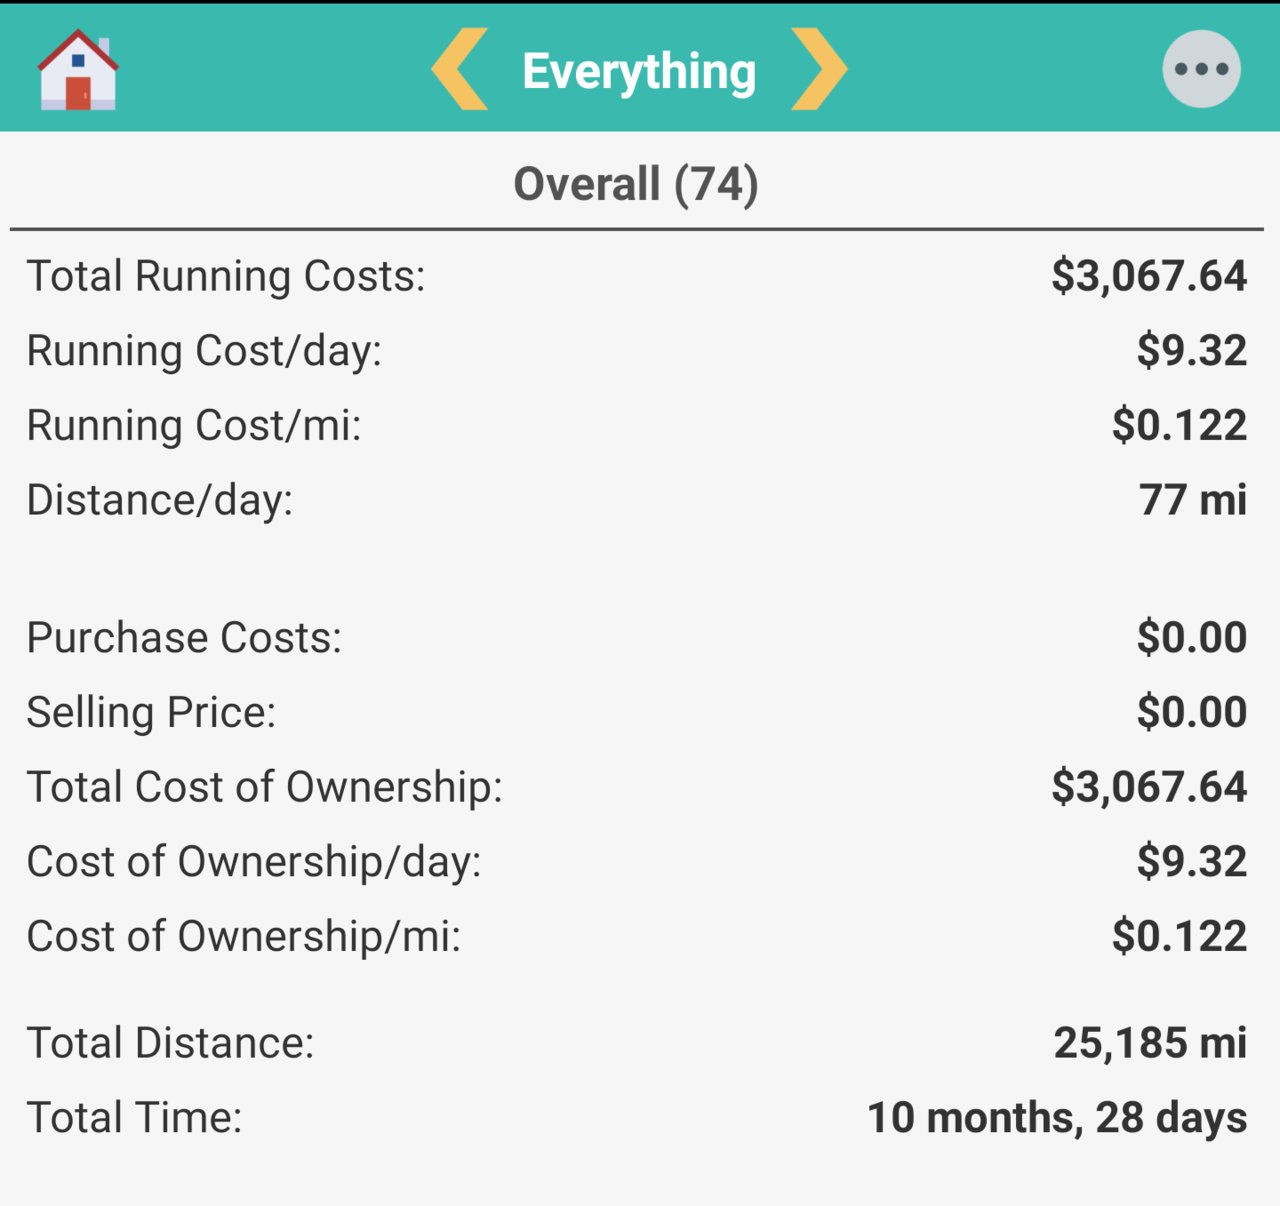Select the Total Cost of Ownership label
1280x1206 pixels.
click(x=265, y=787)
